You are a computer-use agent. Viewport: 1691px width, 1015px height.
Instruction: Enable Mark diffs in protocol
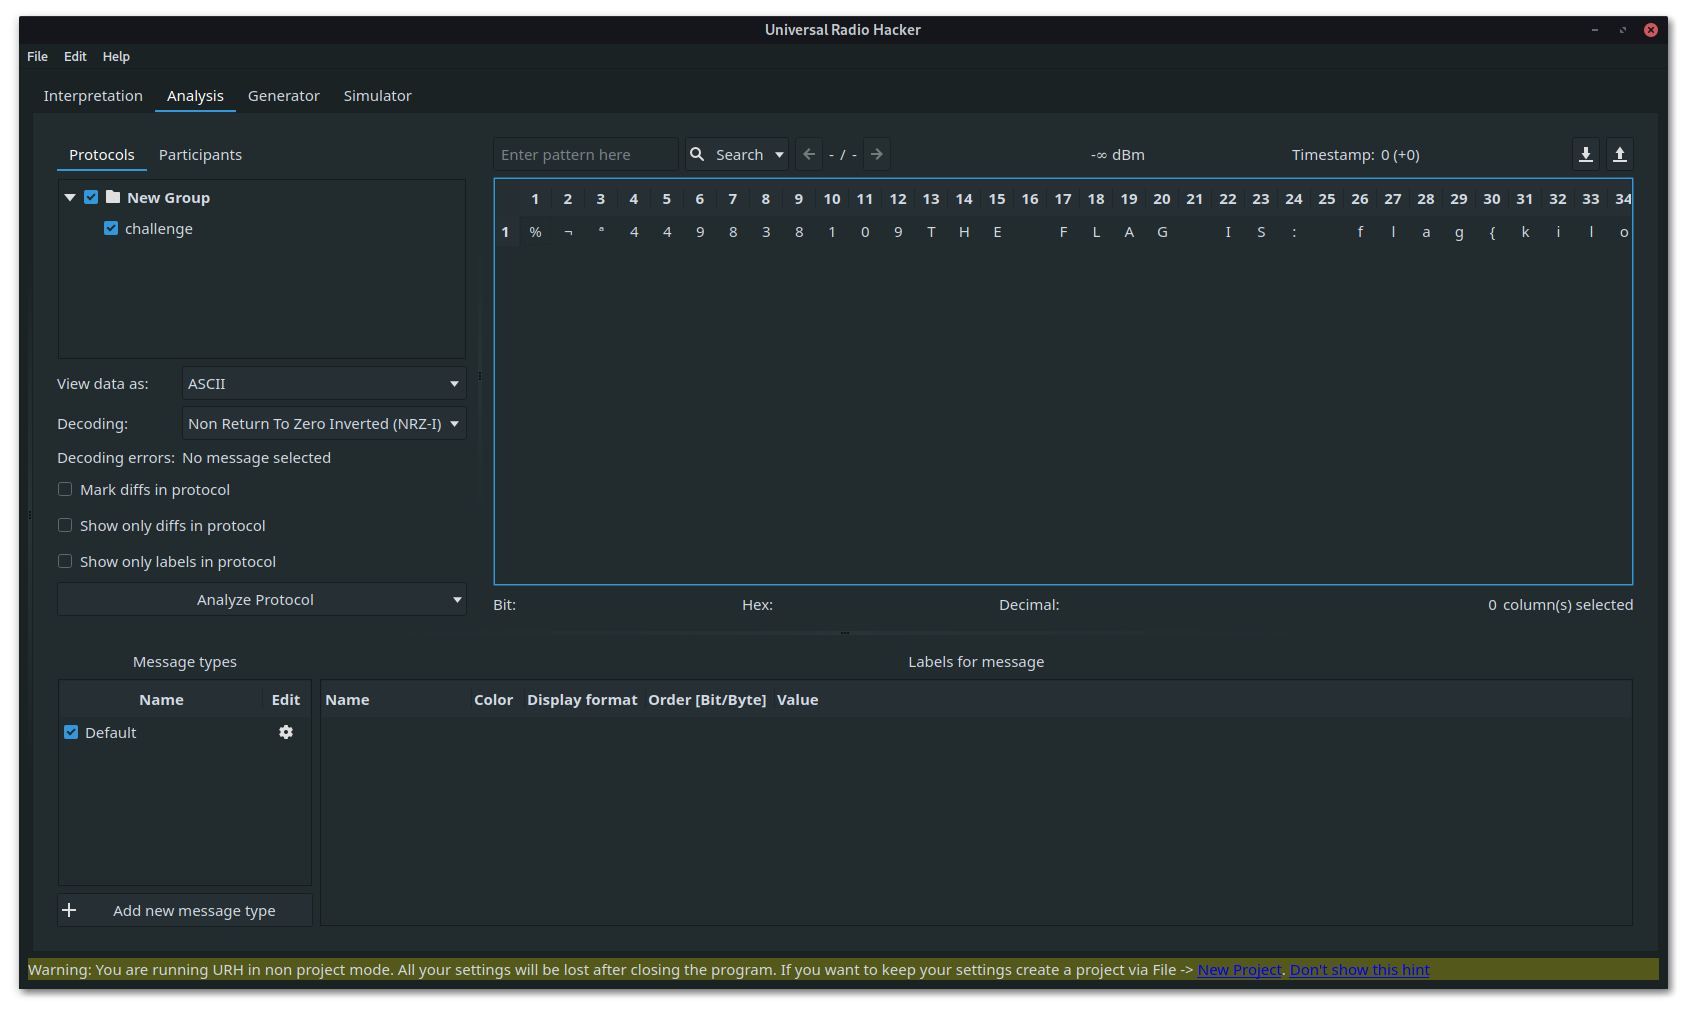(65, 489)
